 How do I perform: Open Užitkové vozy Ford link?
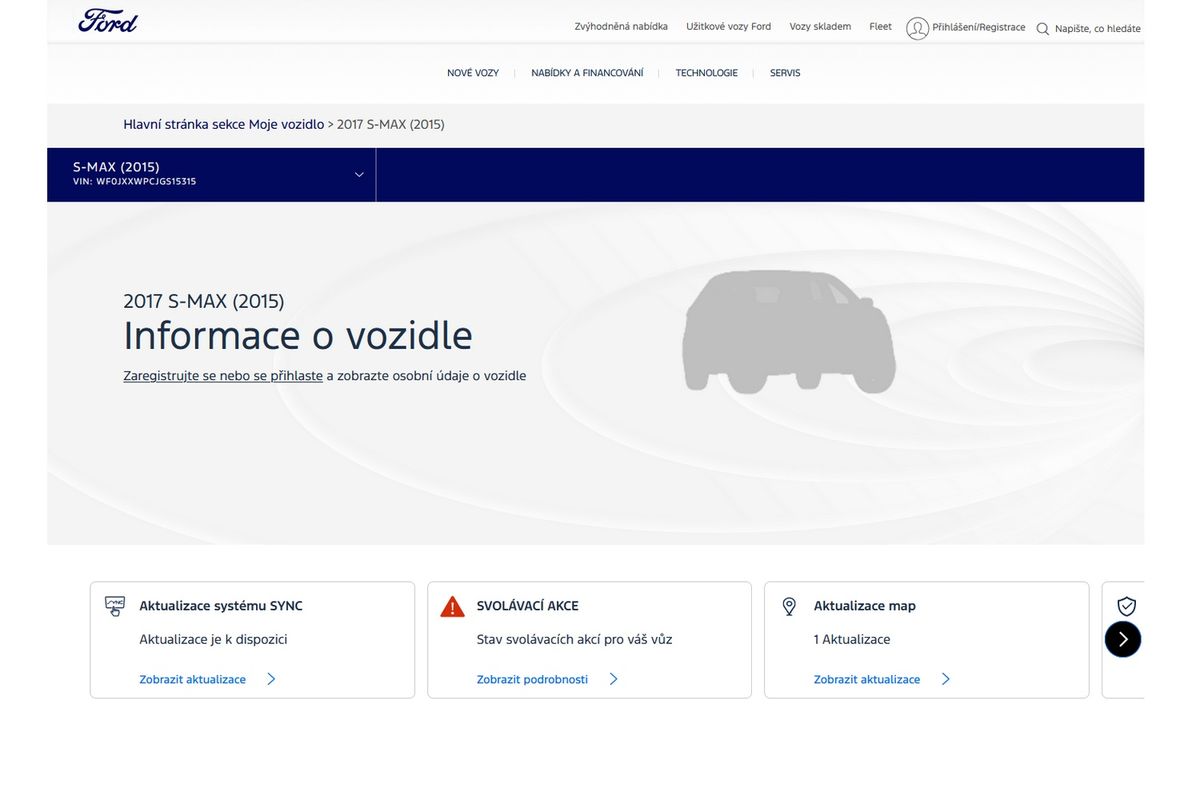coord(728,27)
